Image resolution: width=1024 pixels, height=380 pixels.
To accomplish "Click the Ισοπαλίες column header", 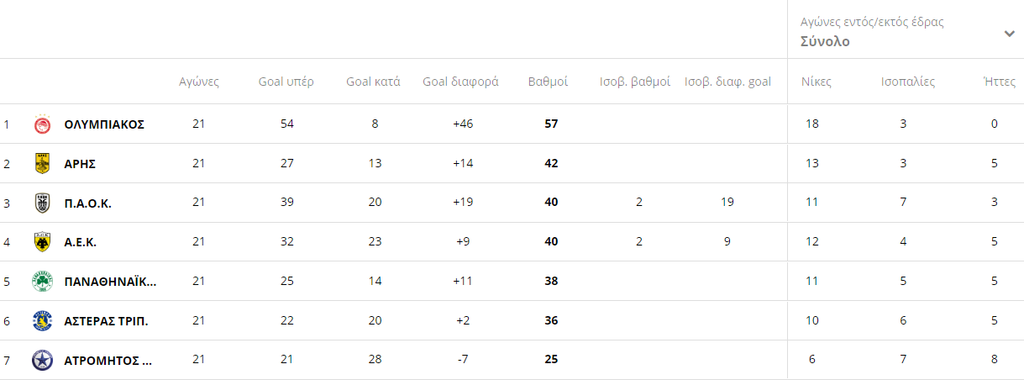I will 908,82.
